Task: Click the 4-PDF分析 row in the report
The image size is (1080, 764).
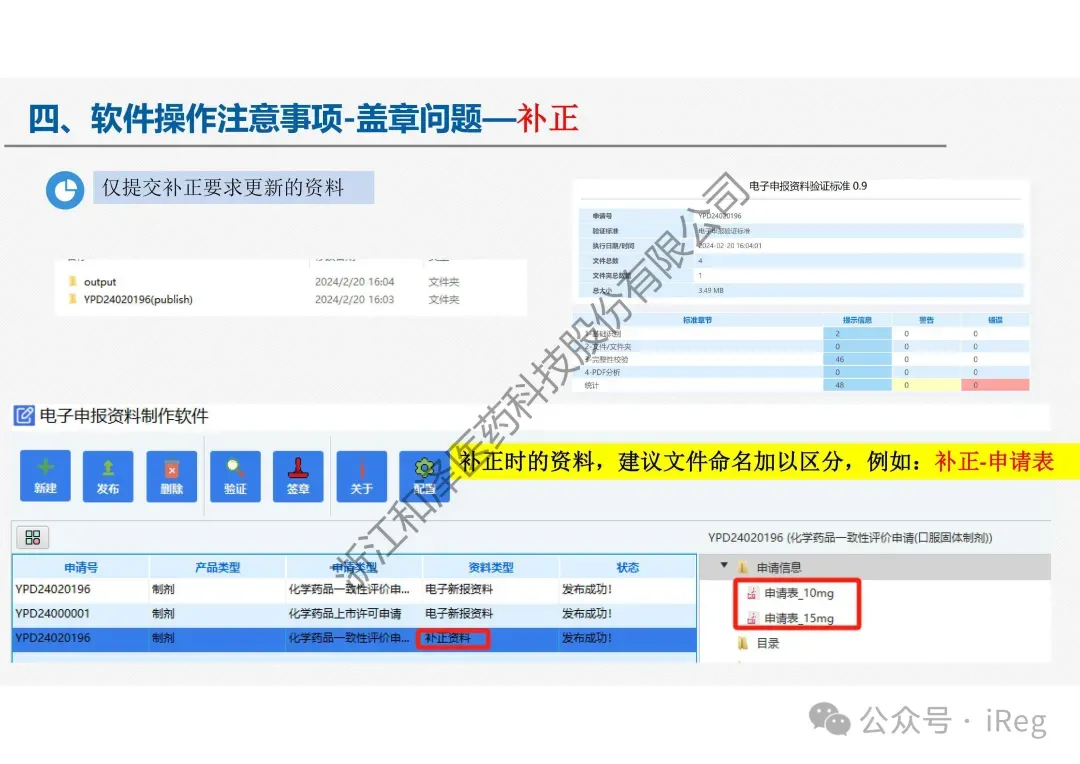Action: [x=801, y=372]
